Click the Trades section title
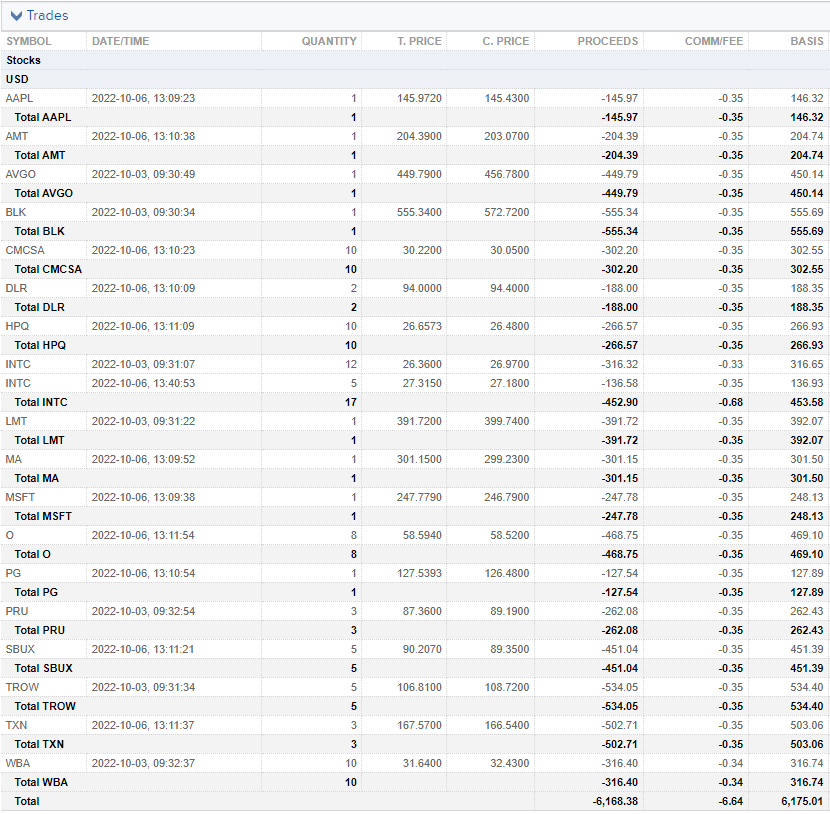Screen dimensions: 830x814 [x=48, y=16]
